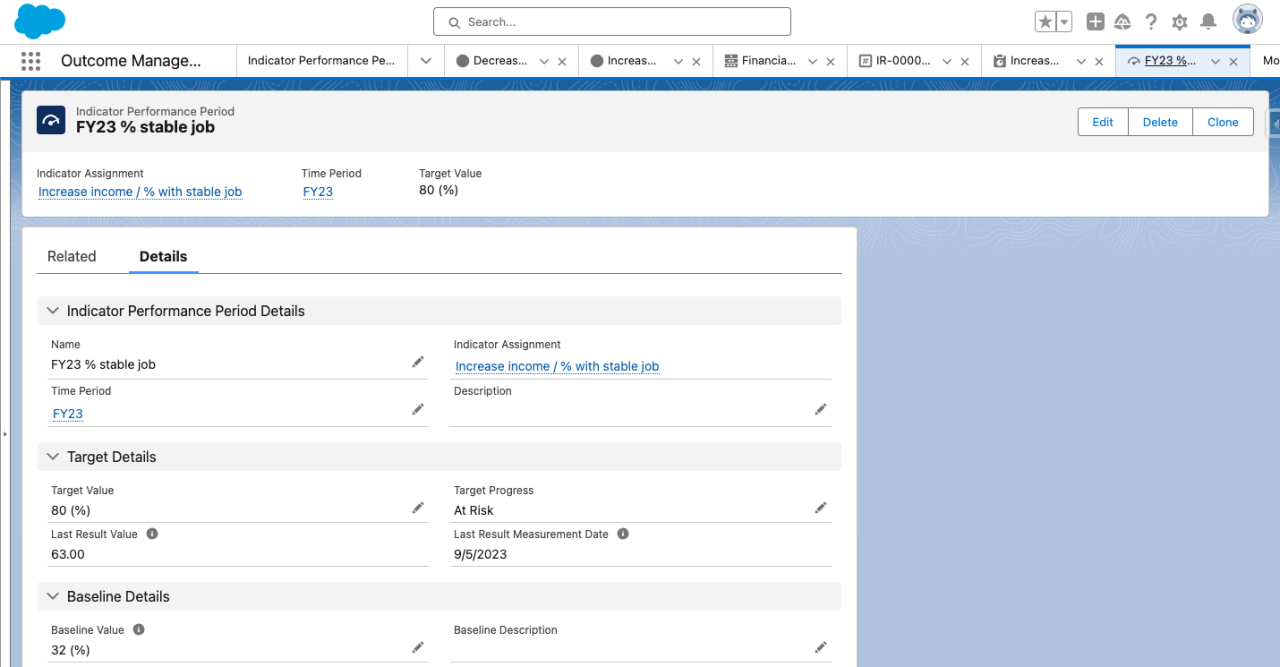The image size is (1280, 667).
Task: Click the Edit button
Action: pos(1103,122)
